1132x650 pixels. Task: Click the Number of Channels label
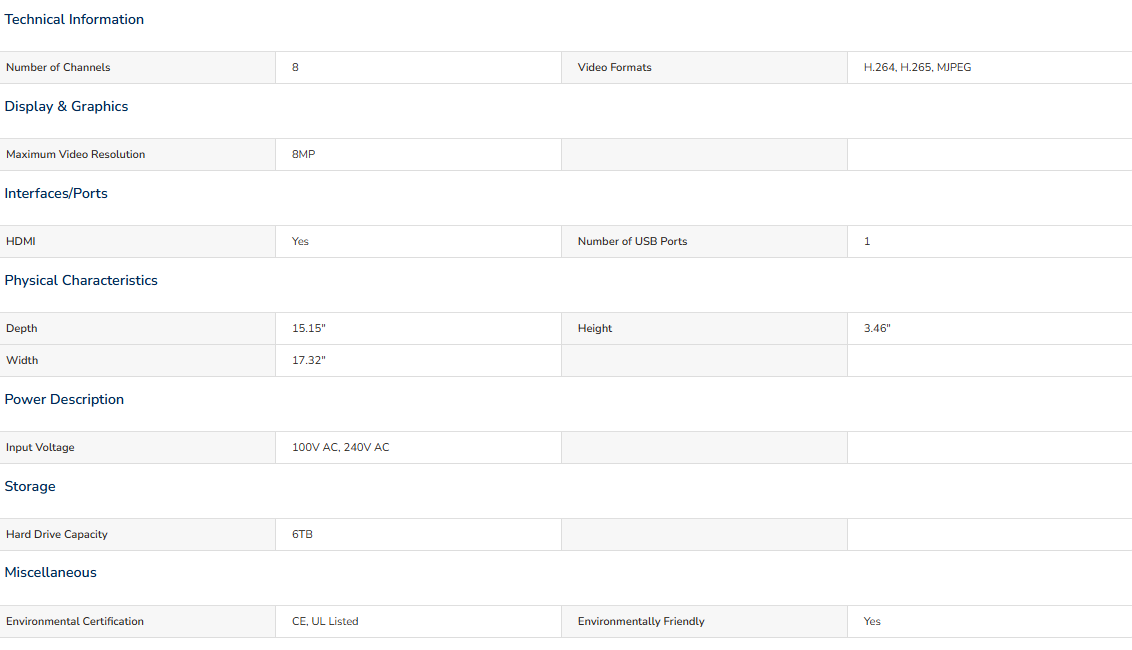coord(58,67)
